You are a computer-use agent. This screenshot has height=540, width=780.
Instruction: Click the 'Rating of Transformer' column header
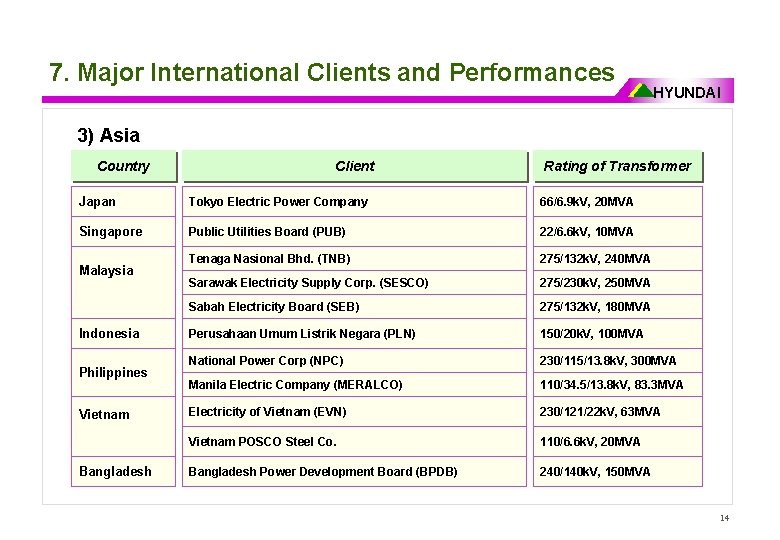(618, 166)
